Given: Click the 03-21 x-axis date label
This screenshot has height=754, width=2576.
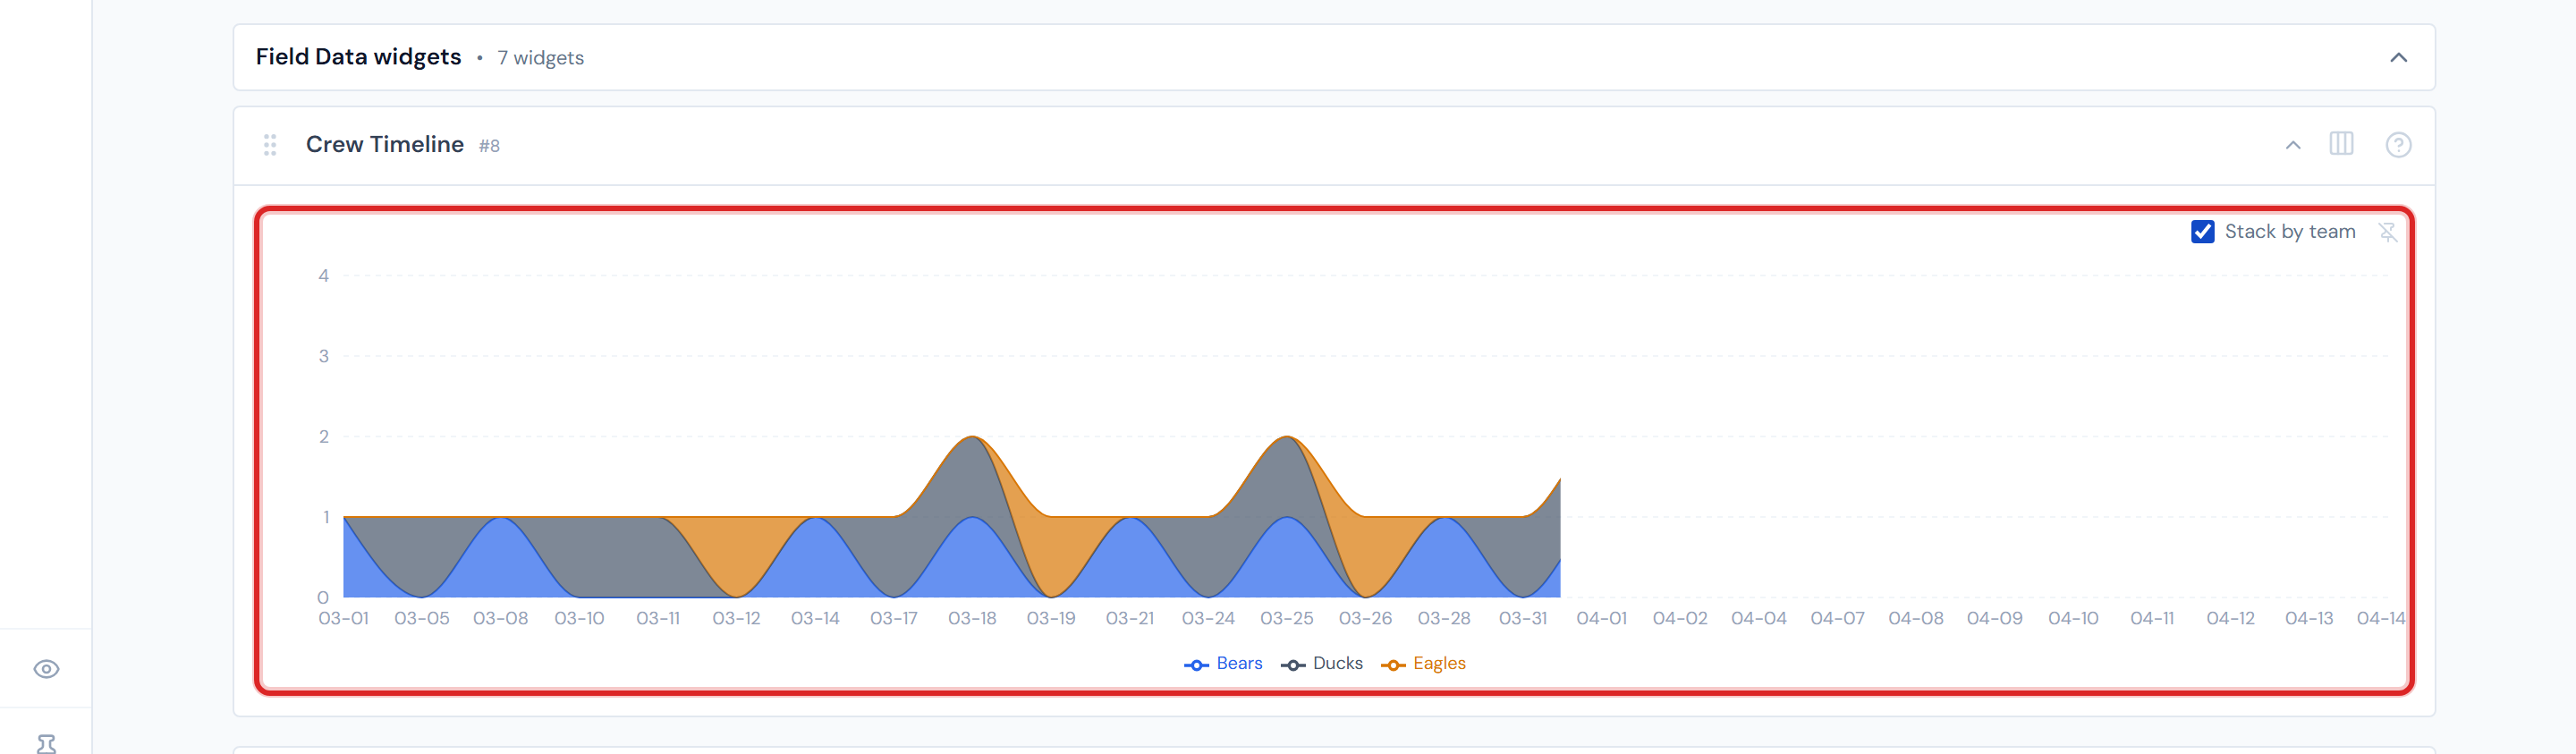Looking at the screenshot, I should point(1129,619).
